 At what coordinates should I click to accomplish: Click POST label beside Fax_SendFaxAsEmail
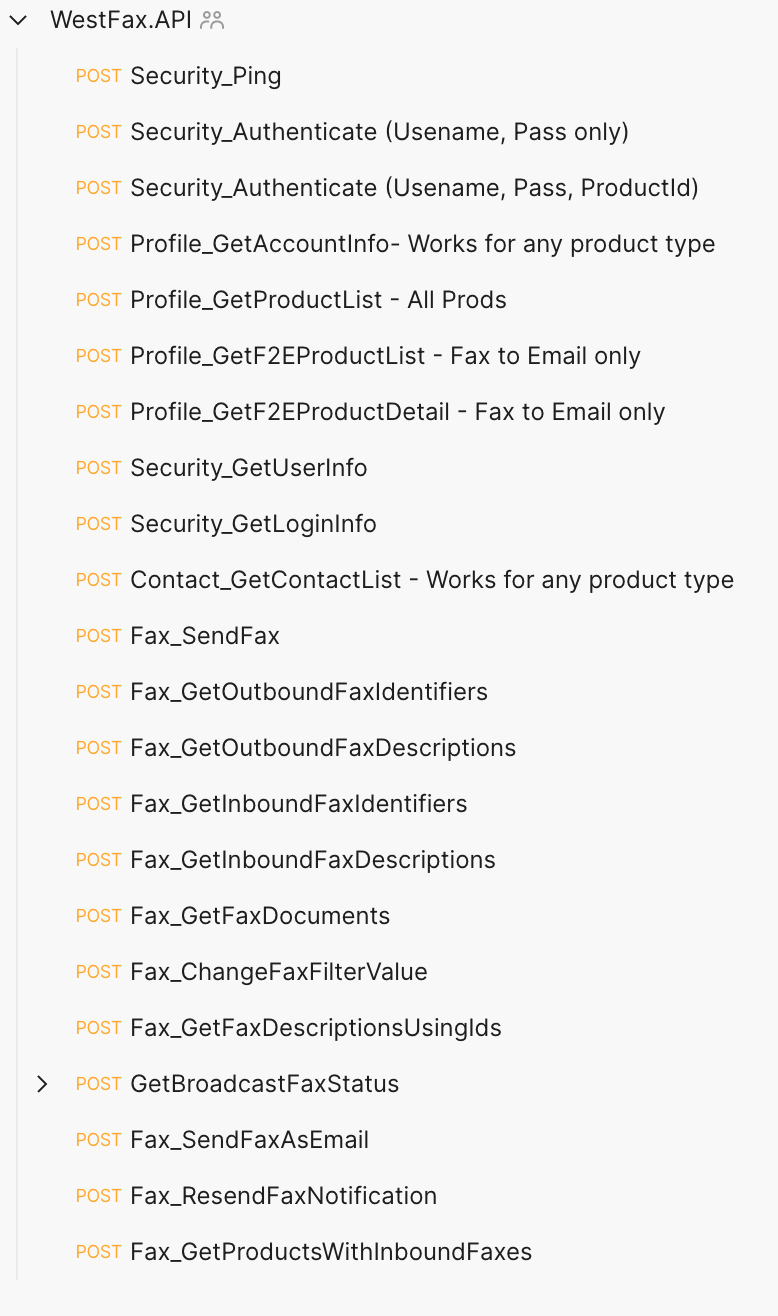pos(98,1140)
